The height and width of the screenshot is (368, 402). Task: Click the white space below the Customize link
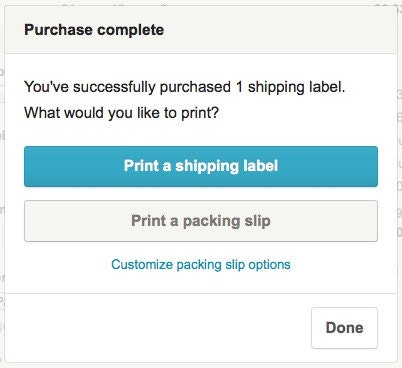click(201, 283)
